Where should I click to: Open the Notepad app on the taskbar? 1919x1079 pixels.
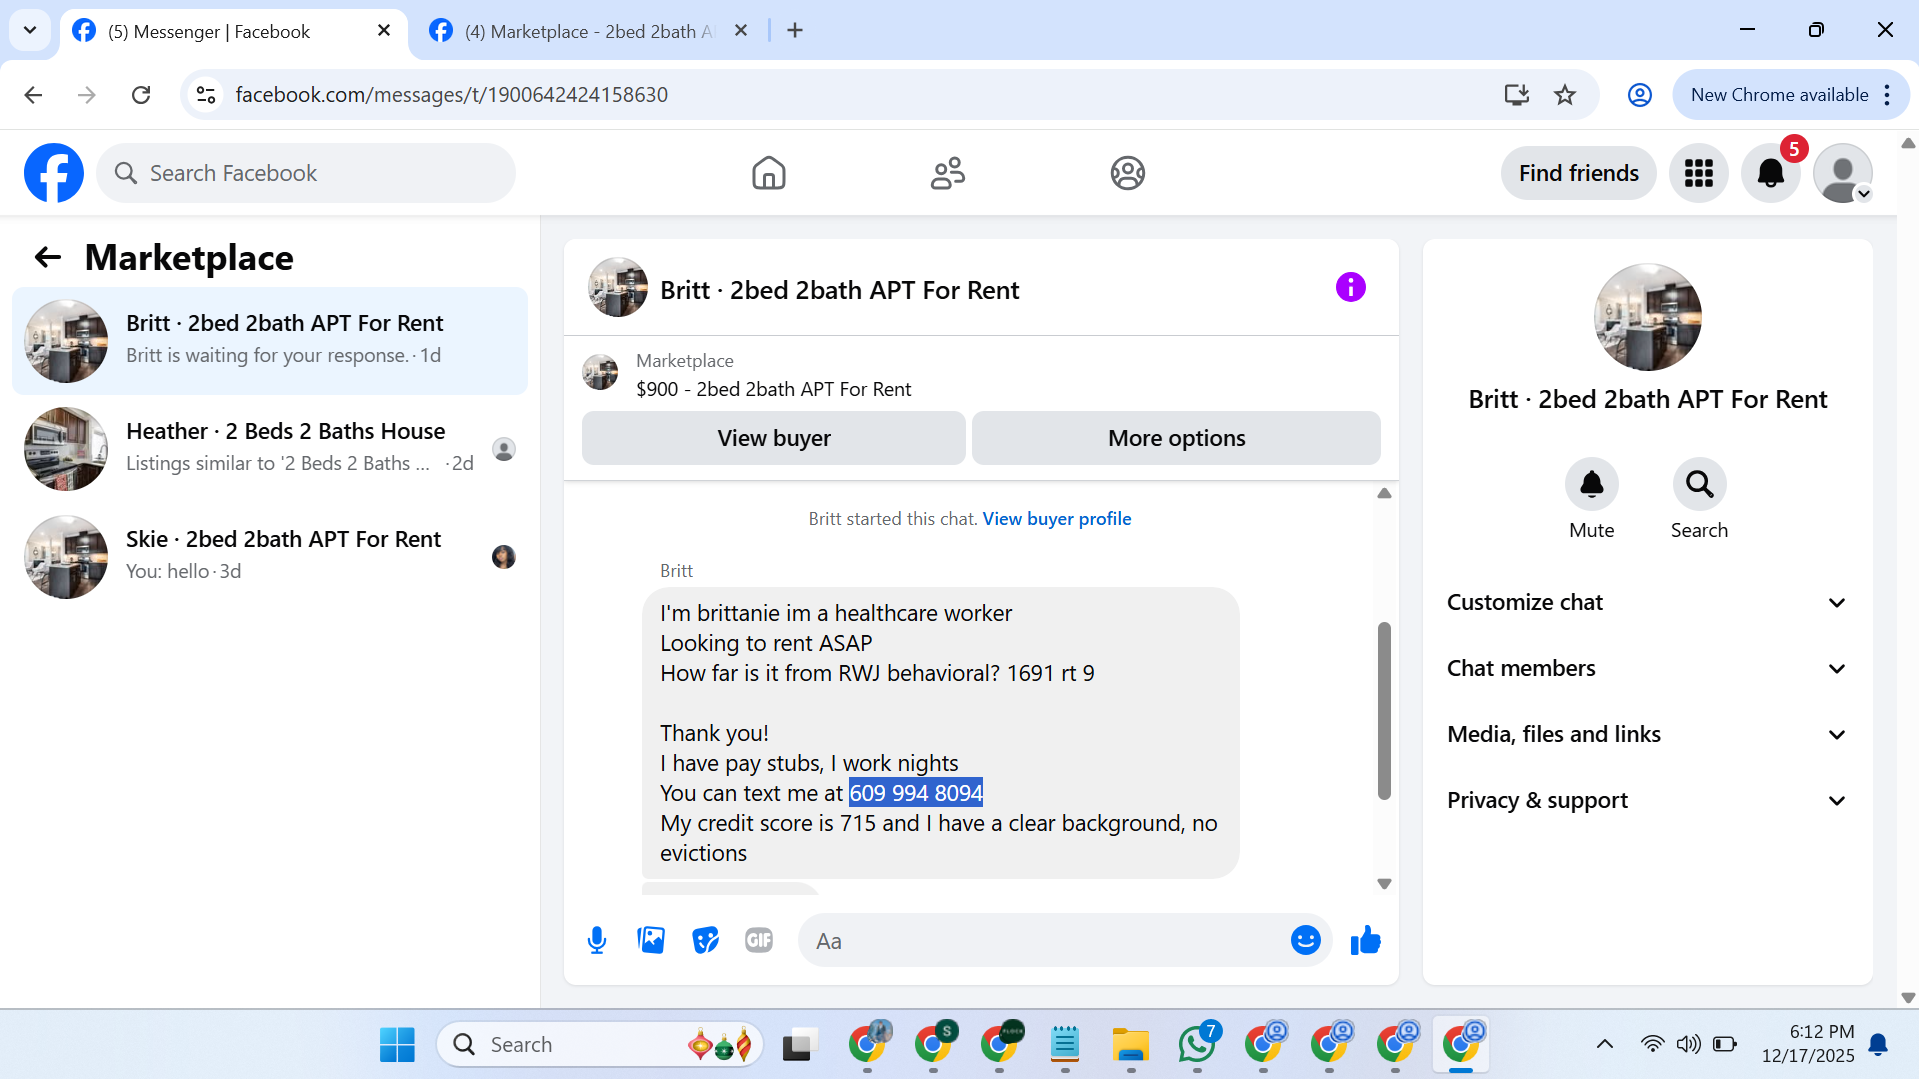tap(1065, 1045)
